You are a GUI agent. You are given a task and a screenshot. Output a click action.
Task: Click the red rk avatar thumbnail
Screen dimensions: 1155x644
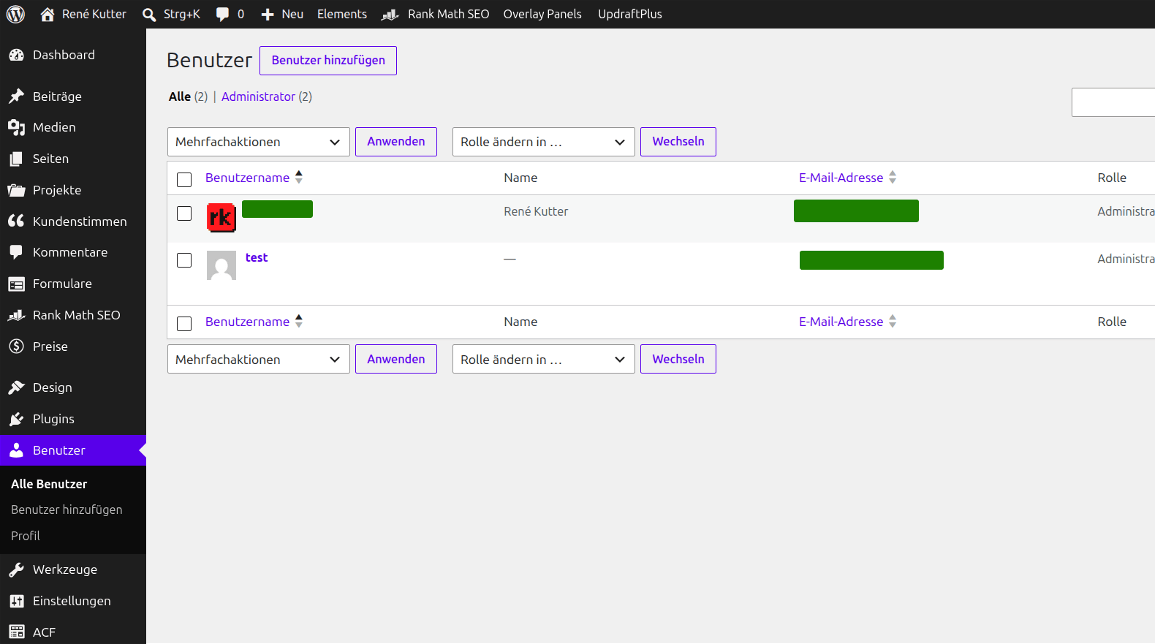pos(221,217)
